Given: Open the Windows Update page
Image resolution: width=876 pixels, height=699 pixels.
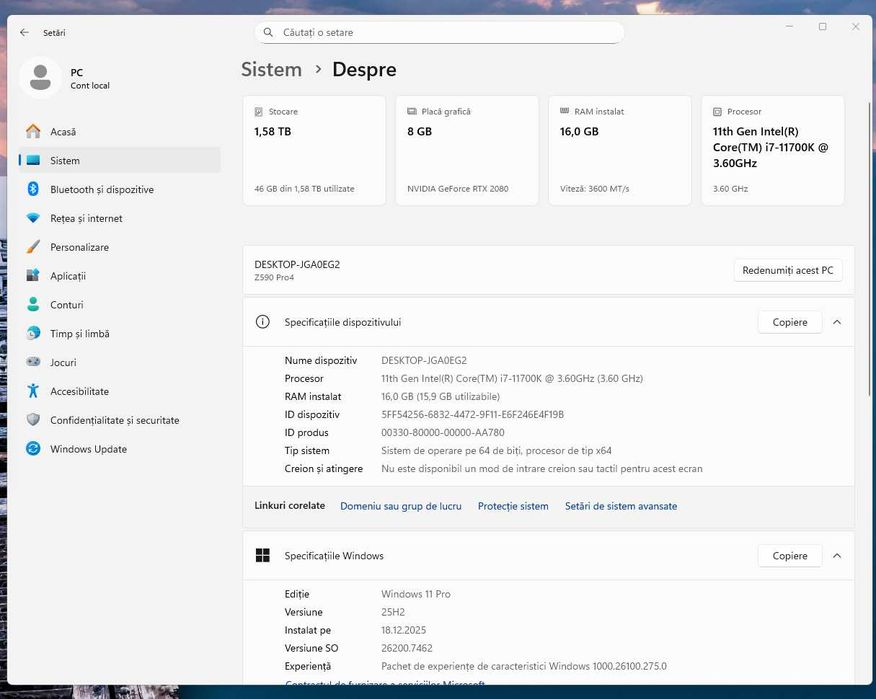Looking at the screenshot, I should pyautogui.click(x=120, y=449).
